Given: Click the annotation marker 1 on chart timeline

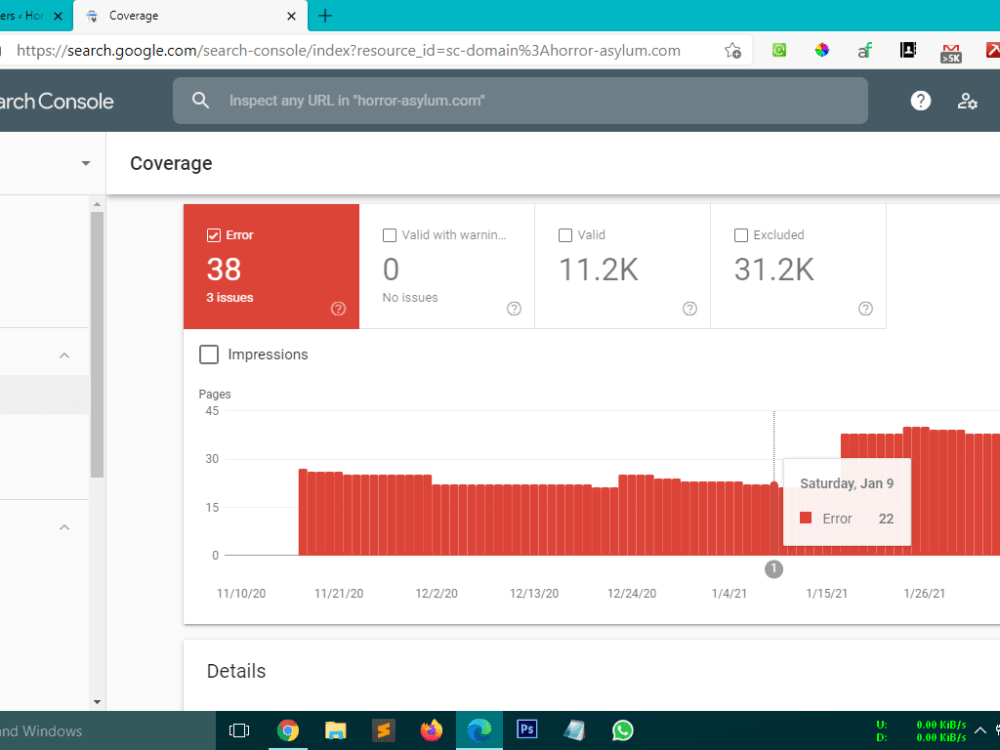Looking at the screenshot, I should tap(774, 569).
